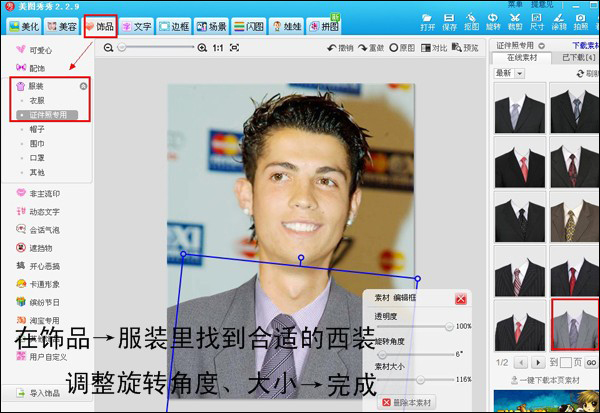600x413 pixels.
Task: Close the 素材编辑框 panel with red X
Action: pyautogui.click(x=460, y=298)
